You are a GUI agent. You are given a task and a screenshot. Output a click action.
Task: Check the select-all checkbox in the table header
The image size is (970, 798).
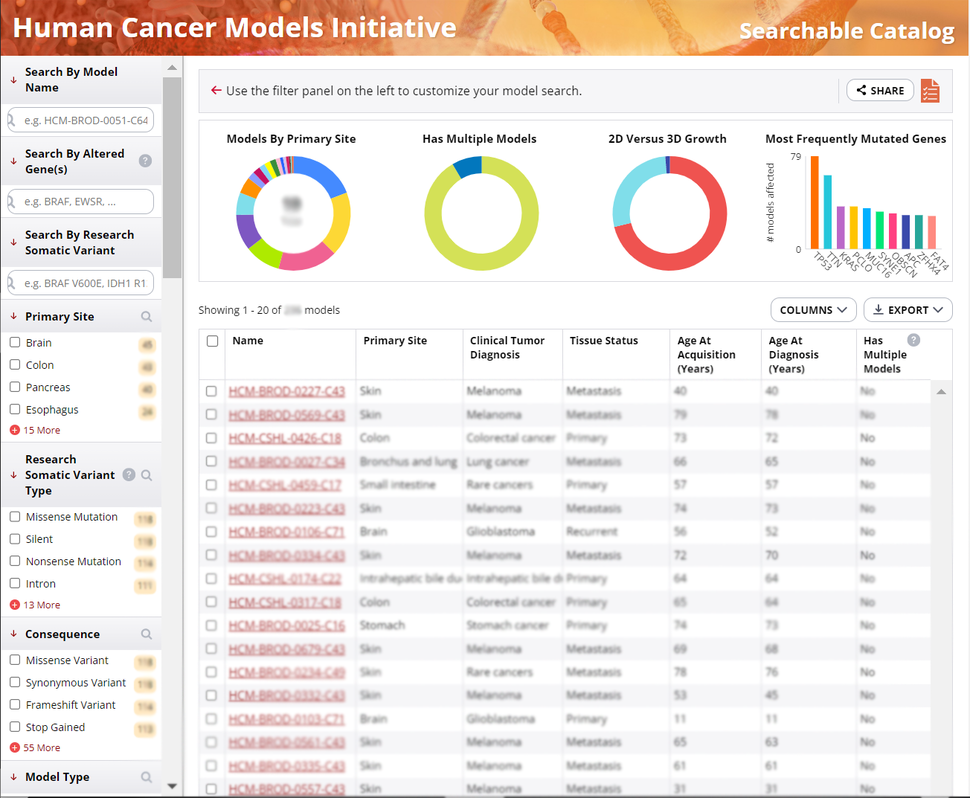pyautogui.click(x=211, y=341)
